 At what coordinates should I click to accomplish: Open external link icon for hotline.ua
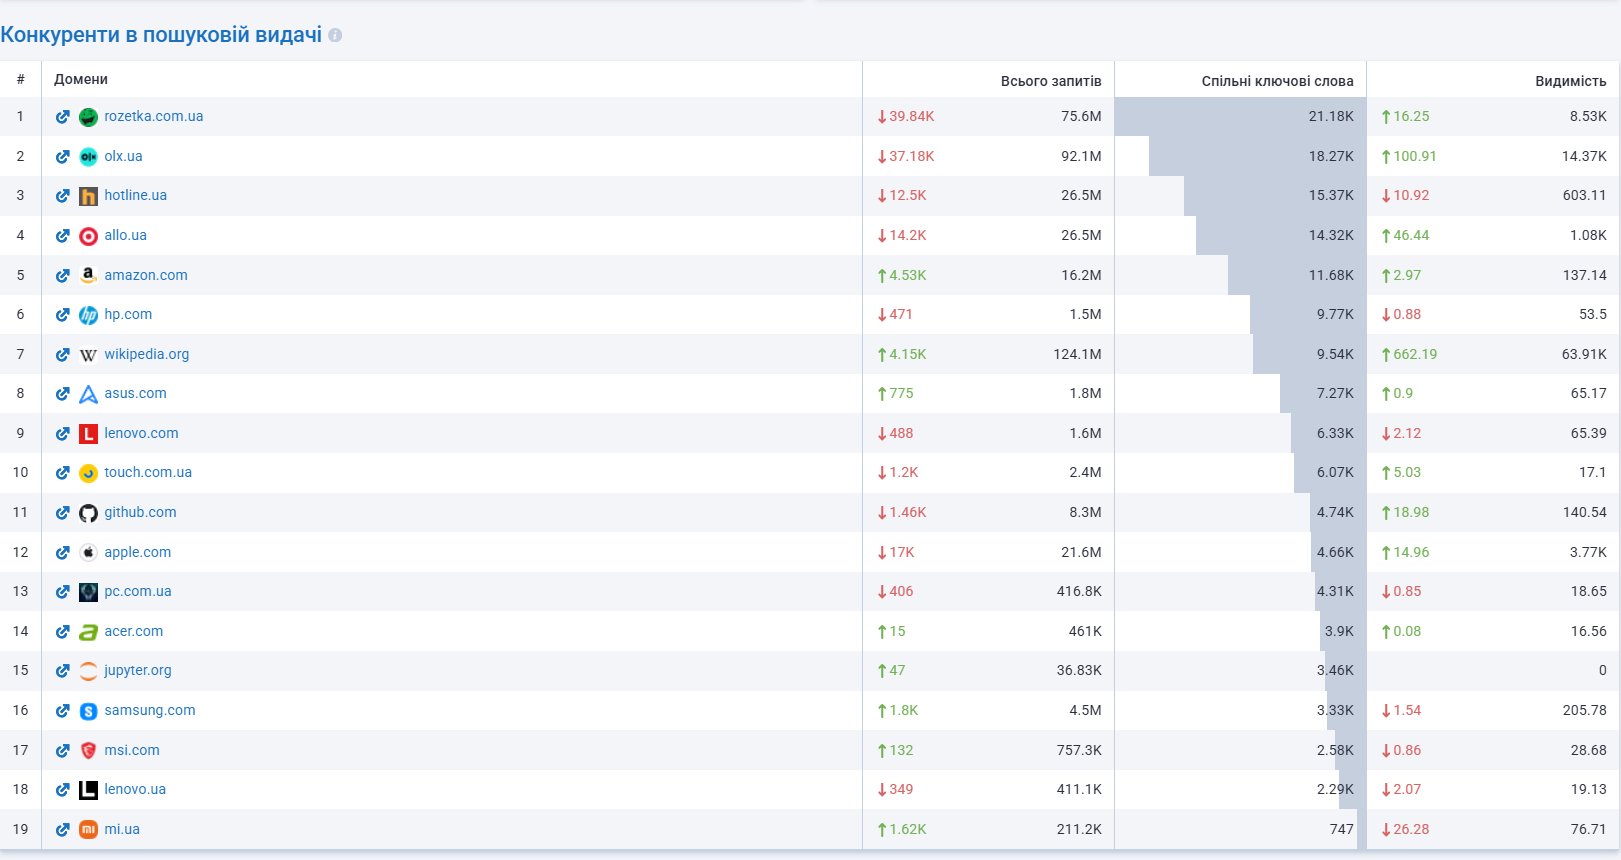tap(62, 196)
